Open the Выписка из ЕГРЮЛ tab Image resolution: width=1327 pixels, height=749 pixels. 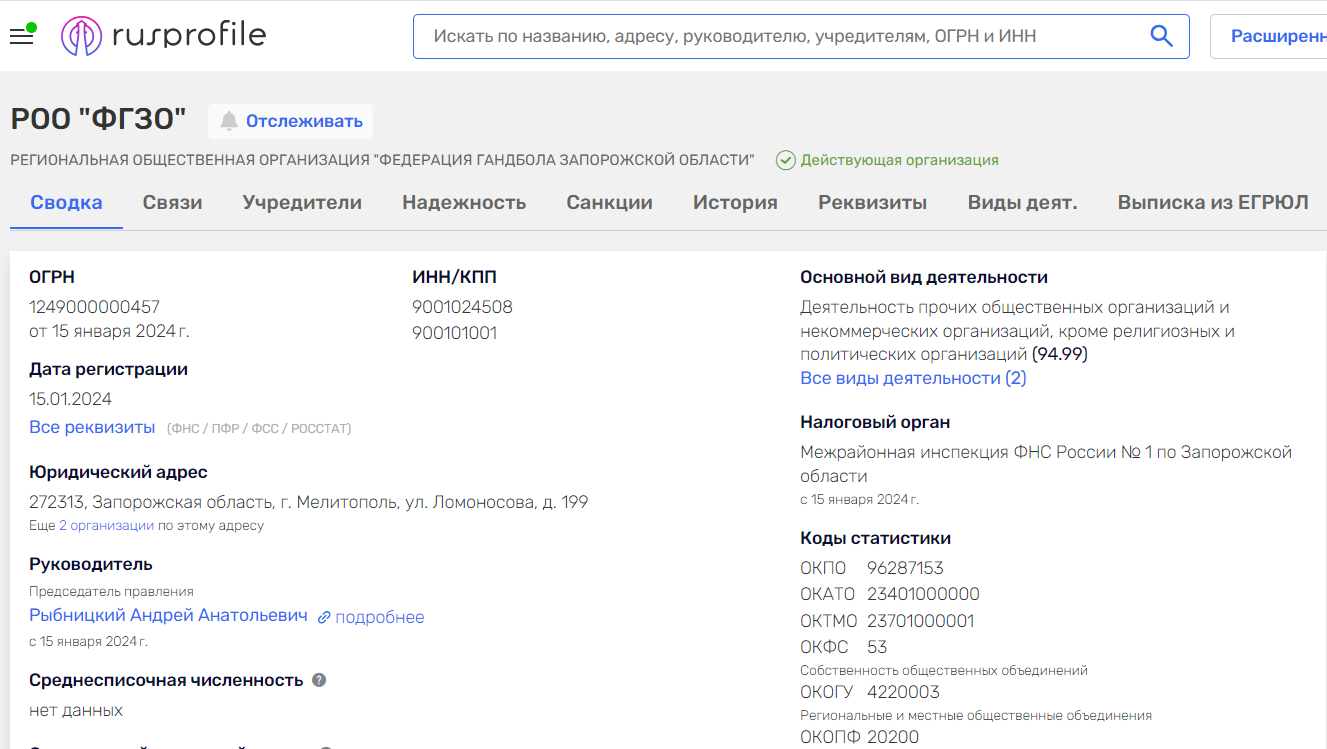(x=1212, y=202)
